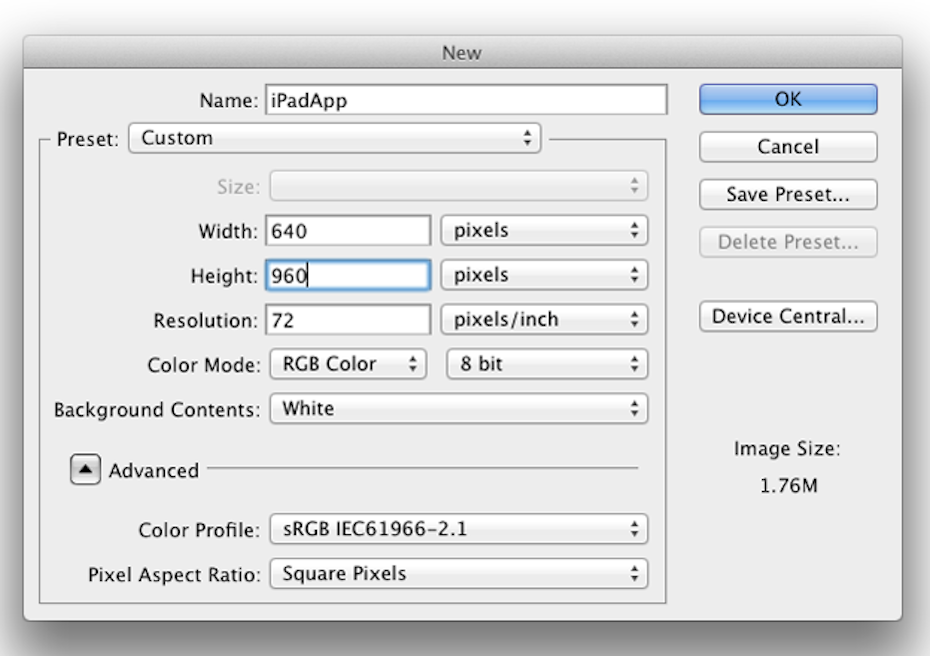The image size is (930, 656).
Task: Click the OK button
Action: [x=788, y=99]
